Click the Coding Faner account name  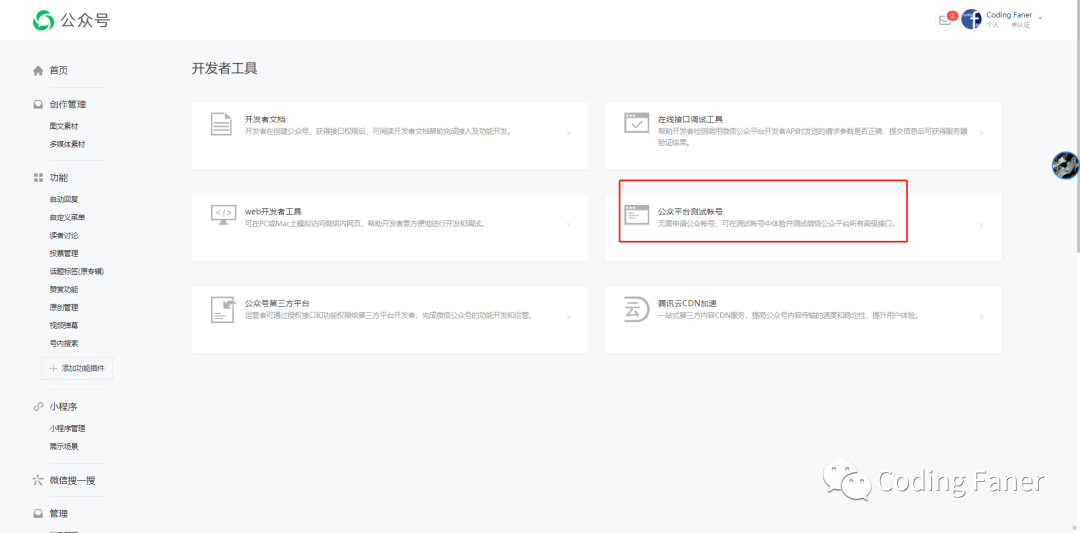tap(1009, 14)
